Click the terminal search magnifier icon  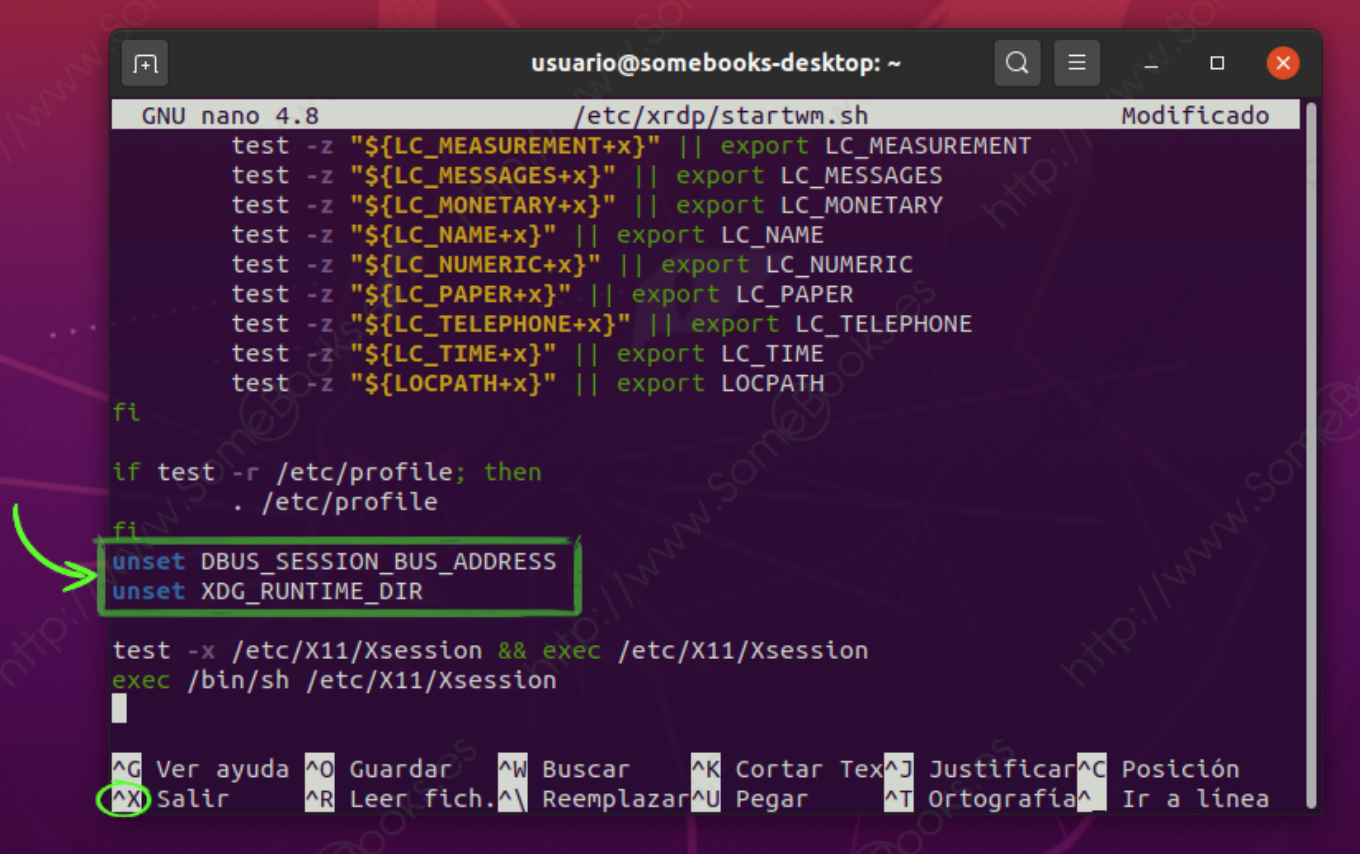pos(1017,64)
